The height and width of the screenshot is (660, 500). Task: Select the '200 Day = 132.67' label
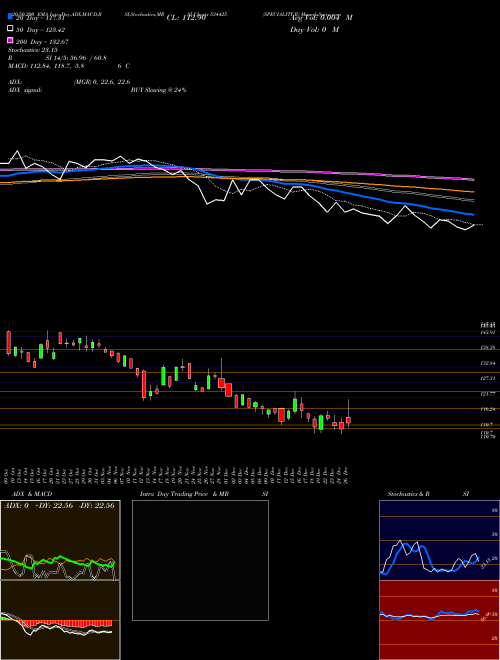pos(43,42)
